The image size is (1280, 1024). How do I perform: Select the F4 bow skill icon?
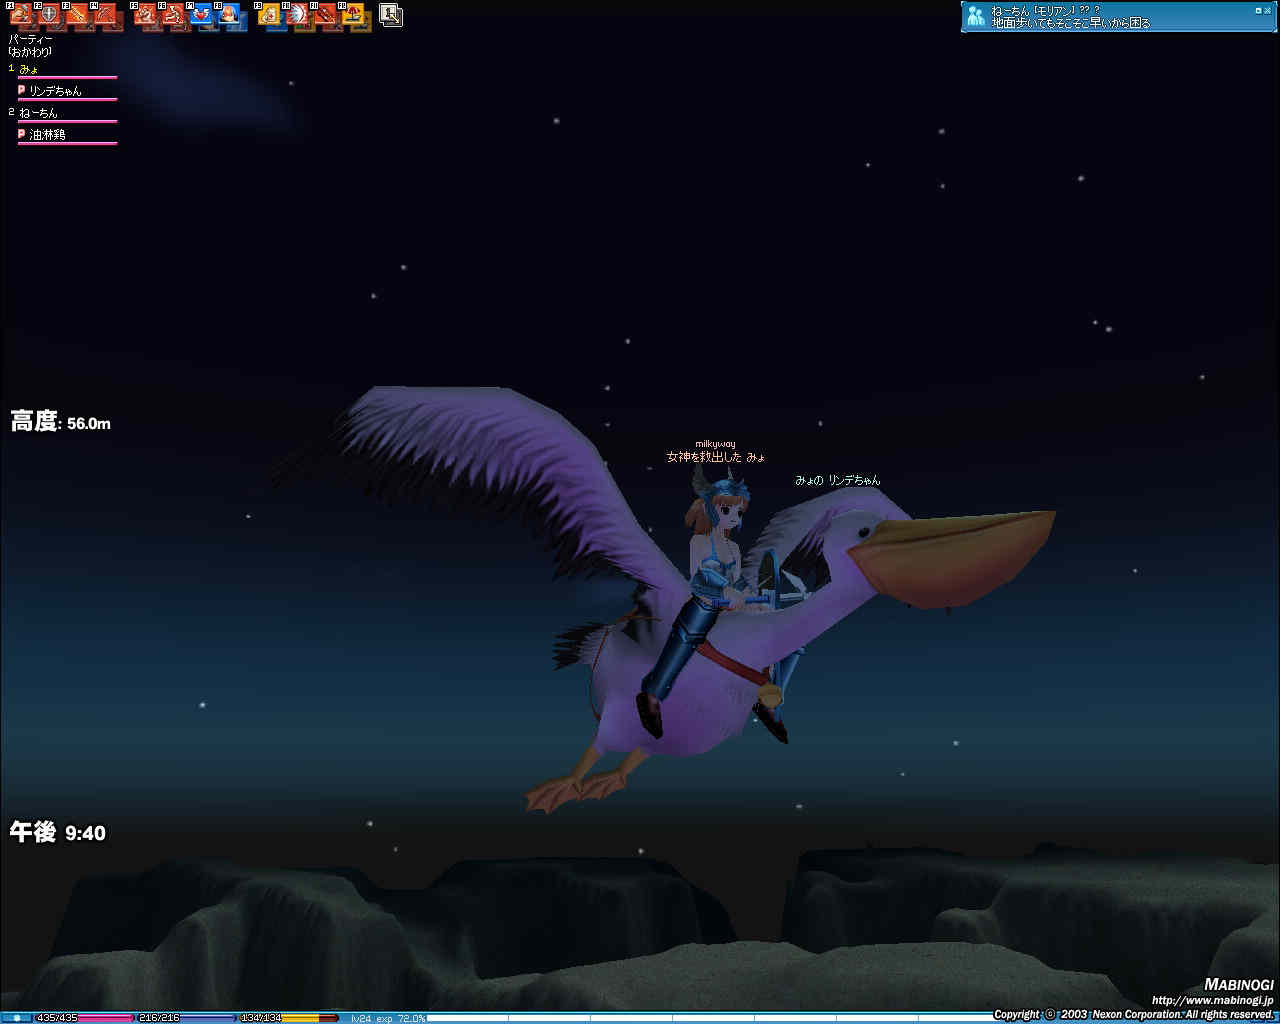point(106,16)
